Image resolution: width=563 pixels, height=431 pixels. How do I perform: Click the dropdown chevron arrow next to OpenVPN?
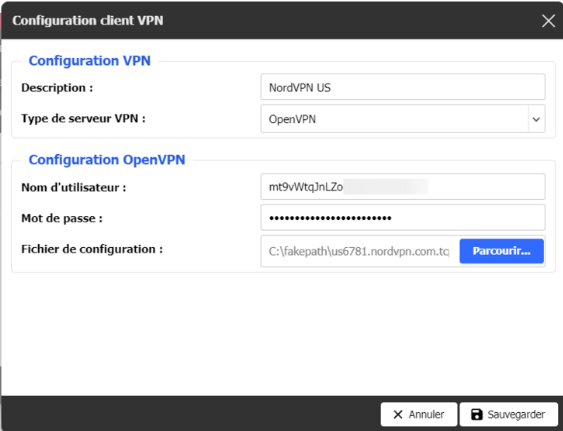coord(536,119)
